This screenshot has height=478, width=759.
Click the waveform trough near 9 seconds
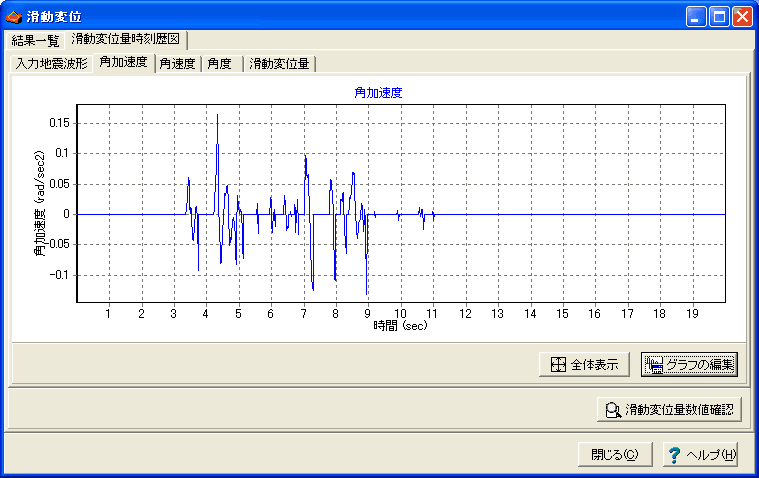(x=366, y=293)
